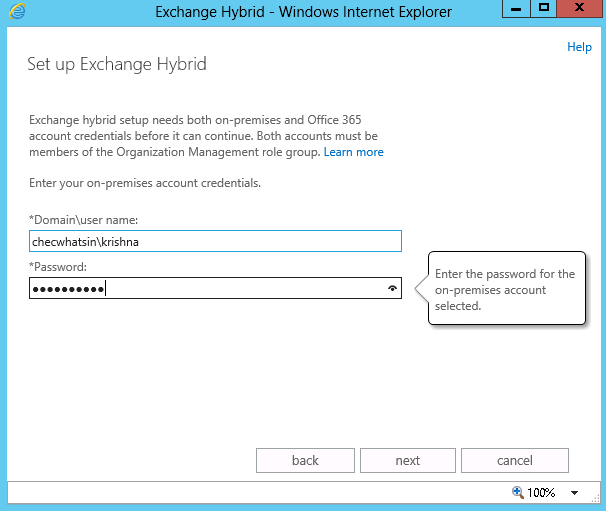Image resolution: width=606 pixels, height=511 pixels.
Task: Minimize the Exchange Hybrid window
Action: (516, 9)
